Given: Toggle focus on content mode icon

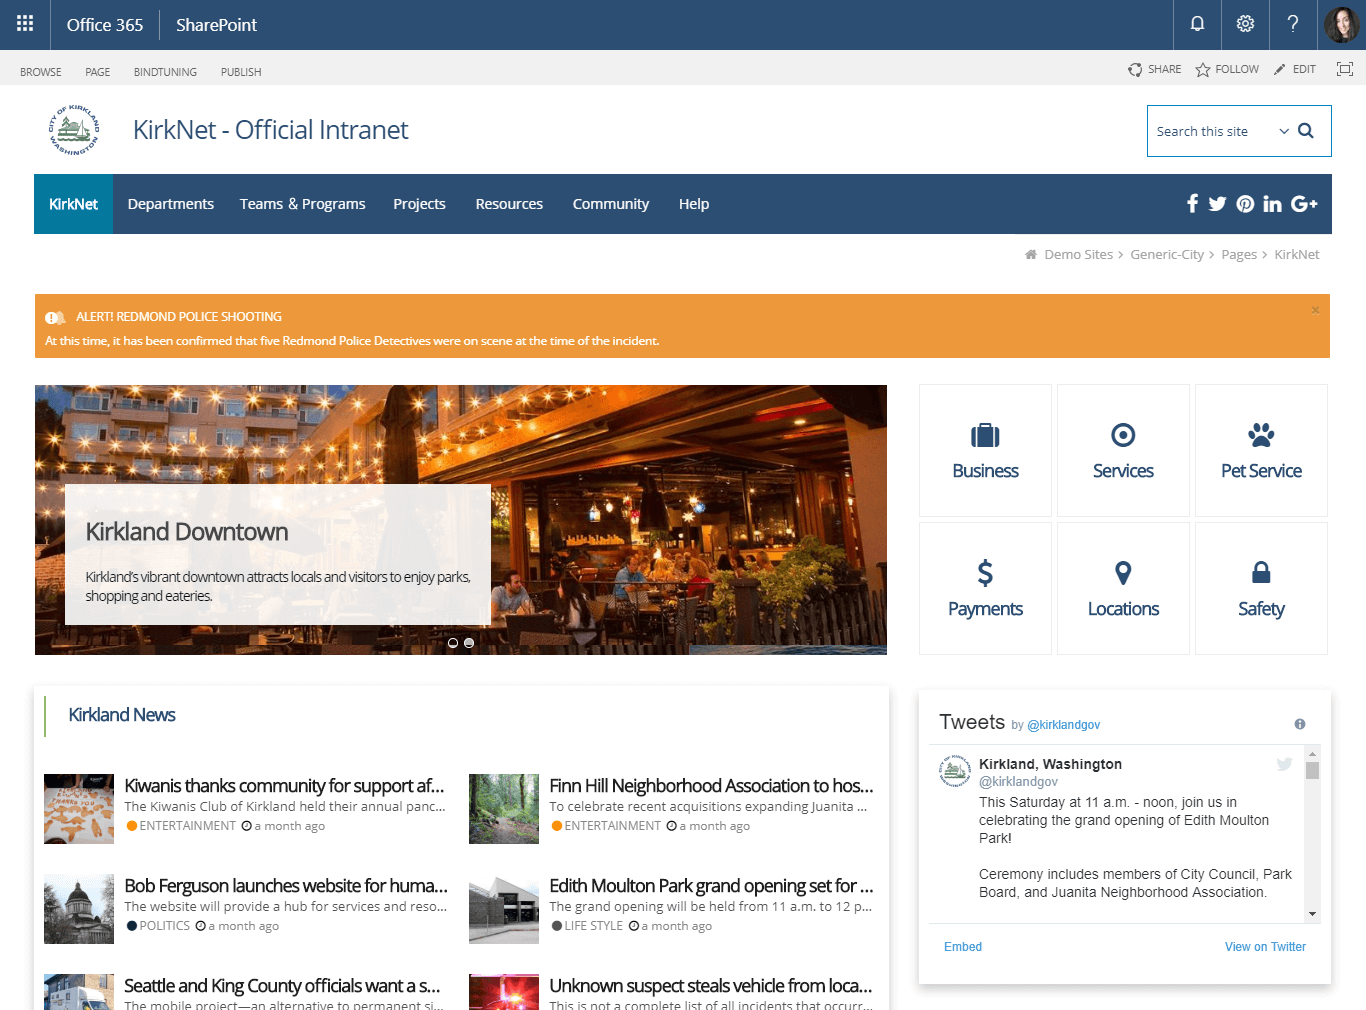Looking at the screenshot, I should point(1345,69).
